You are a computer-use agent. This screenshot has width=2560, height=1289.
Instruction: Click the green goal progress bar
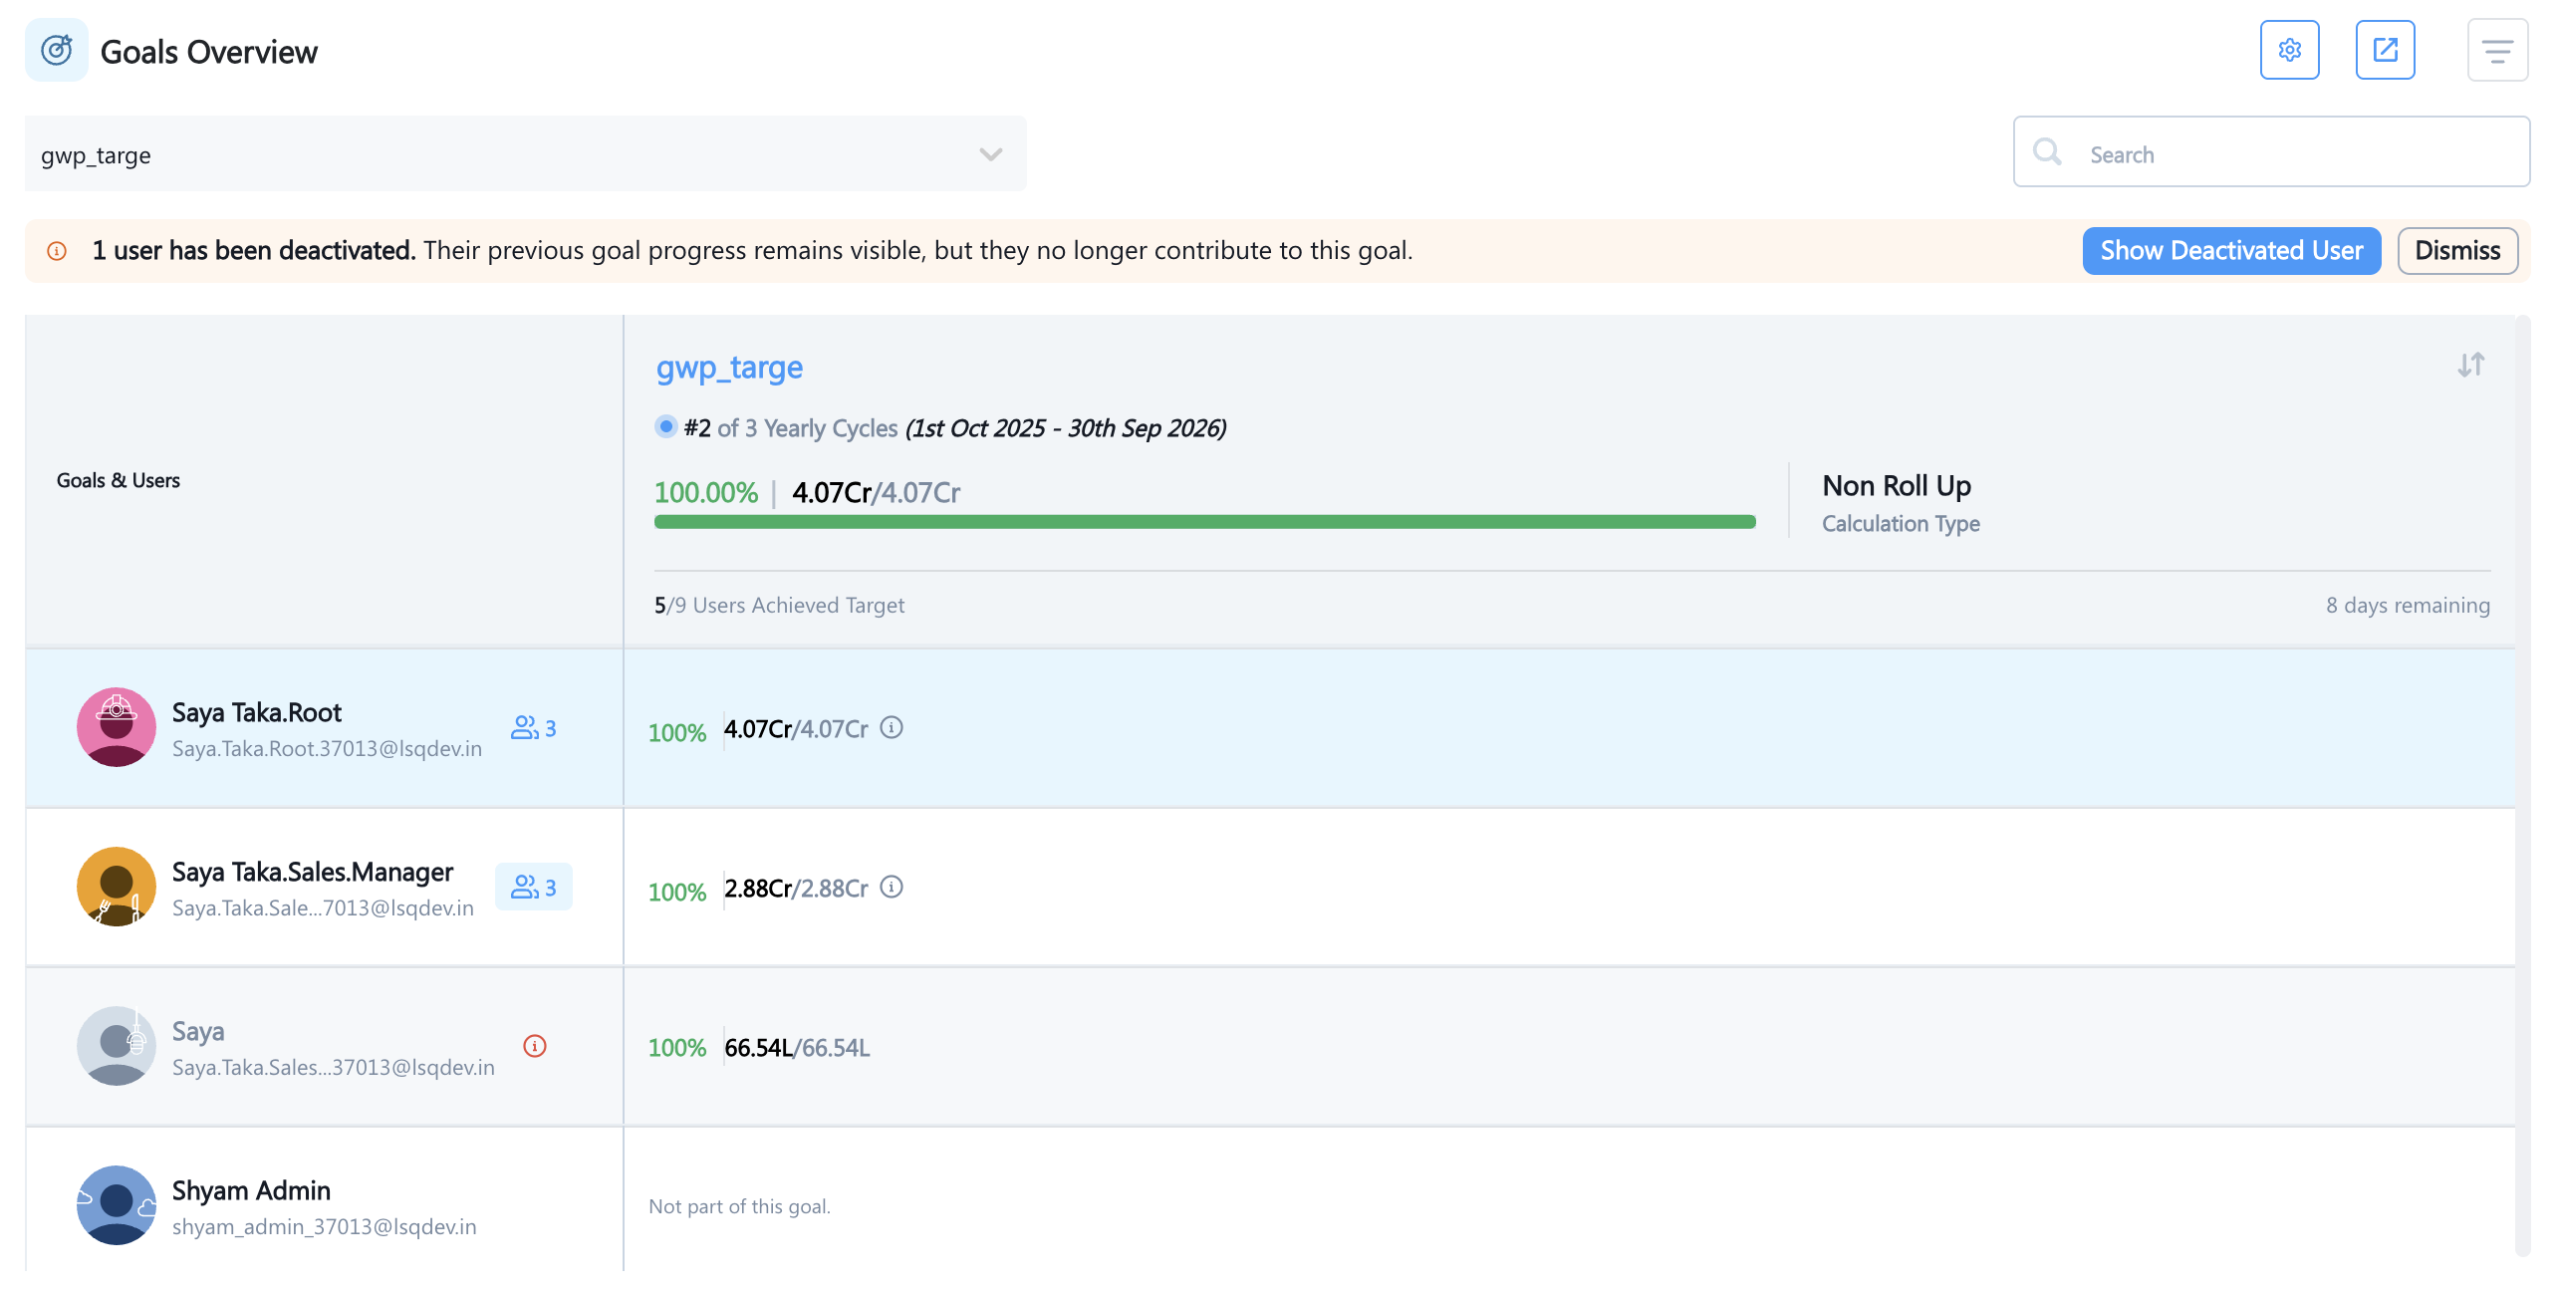click(x=1204, y=522)
